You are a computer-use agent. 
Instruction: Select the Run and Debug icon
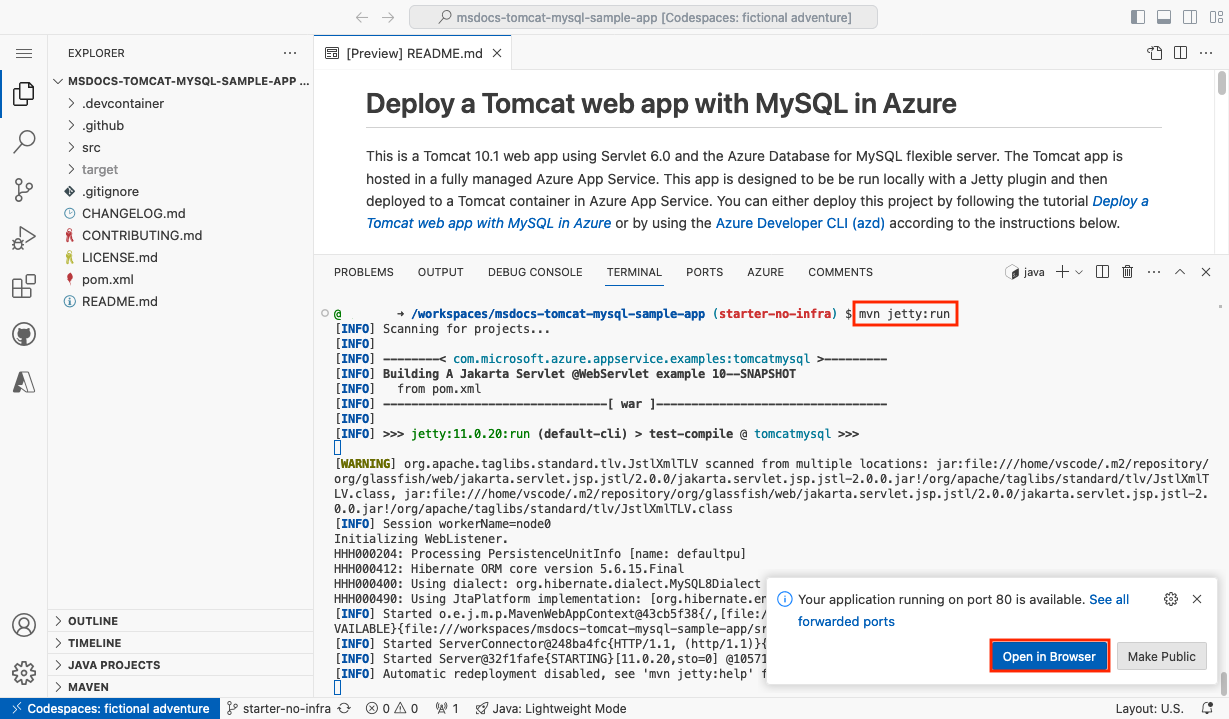click(24, 238)
